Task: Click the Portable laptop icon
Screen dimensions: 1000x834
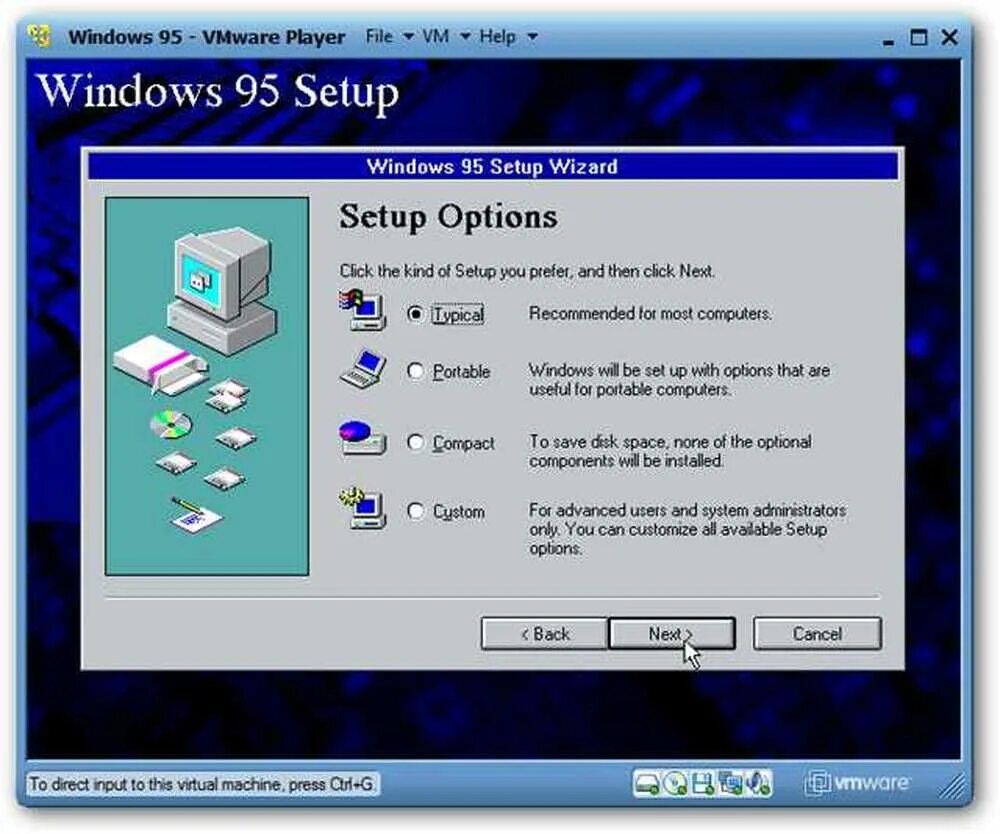Action: click(x=363, y=369)
